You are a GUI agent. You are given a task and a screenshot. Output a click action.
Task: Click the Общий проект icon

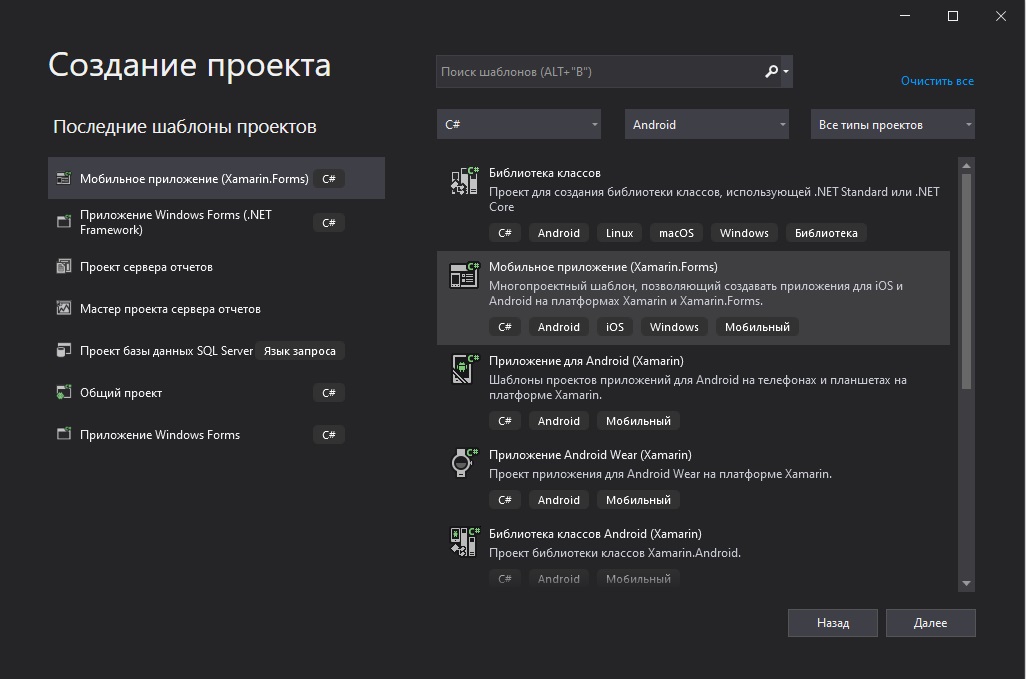point(63,392)
